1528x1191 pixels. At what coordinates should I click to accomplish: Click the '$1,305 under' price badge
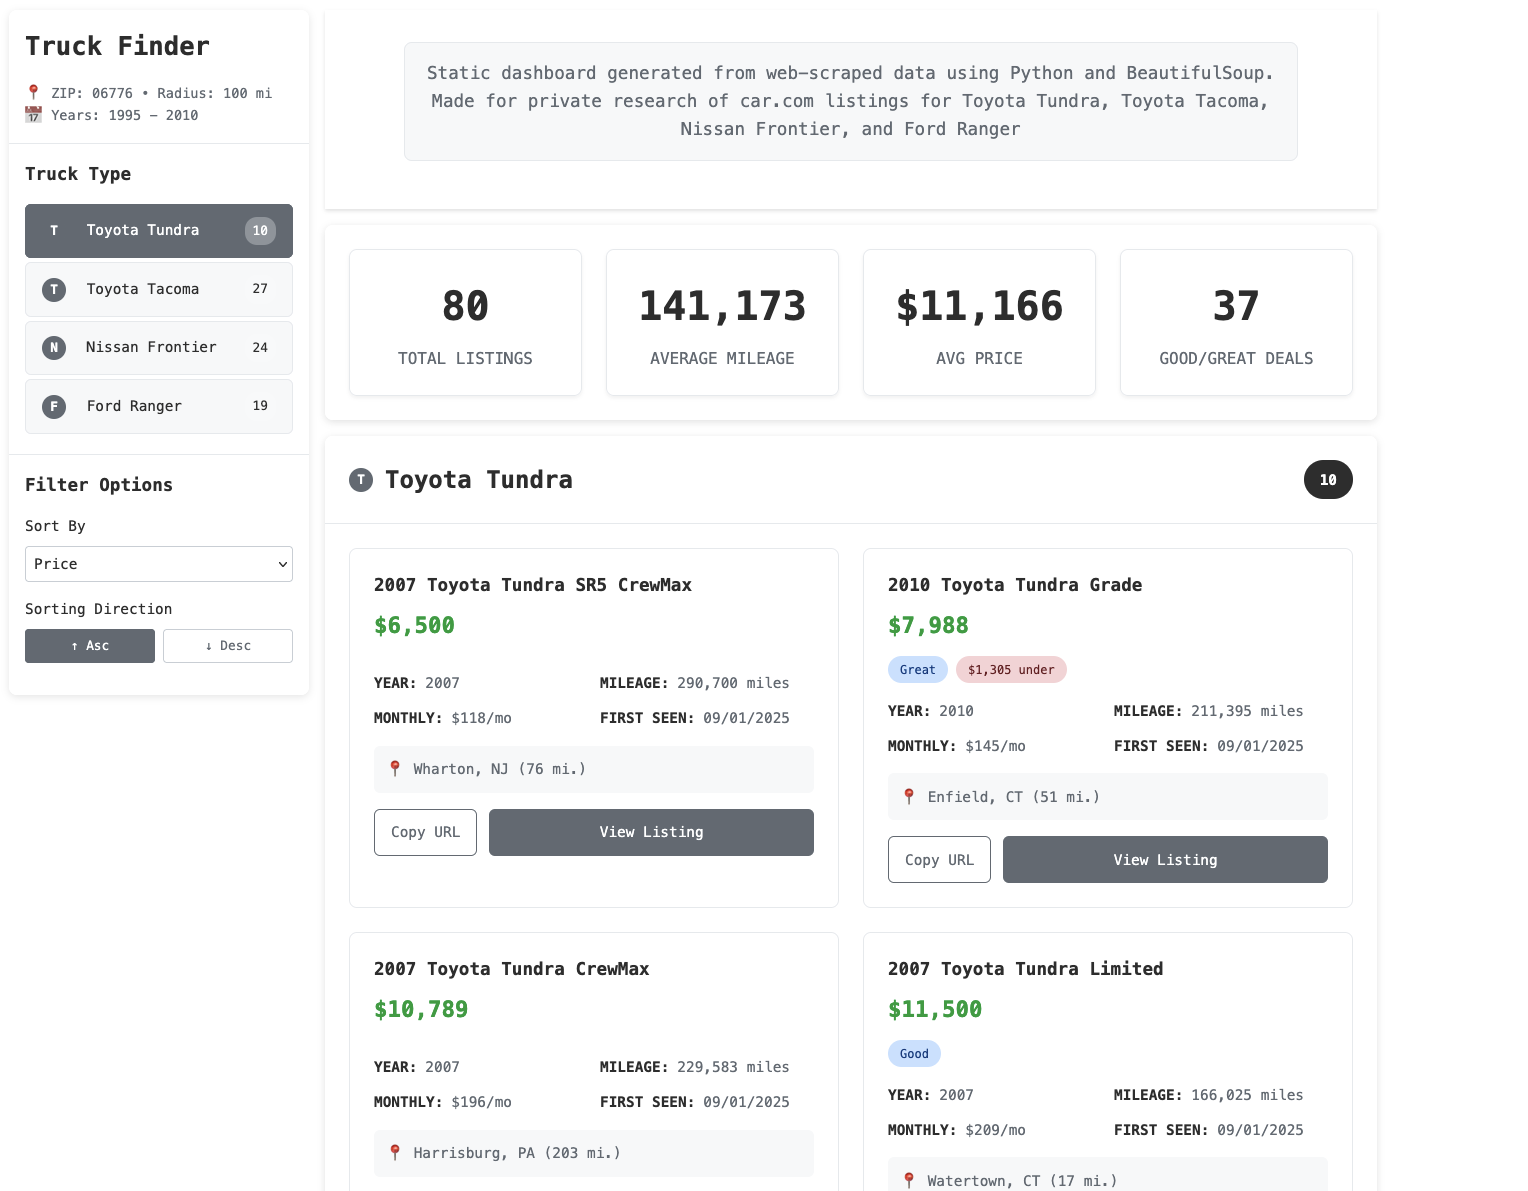pos(1011,670)
